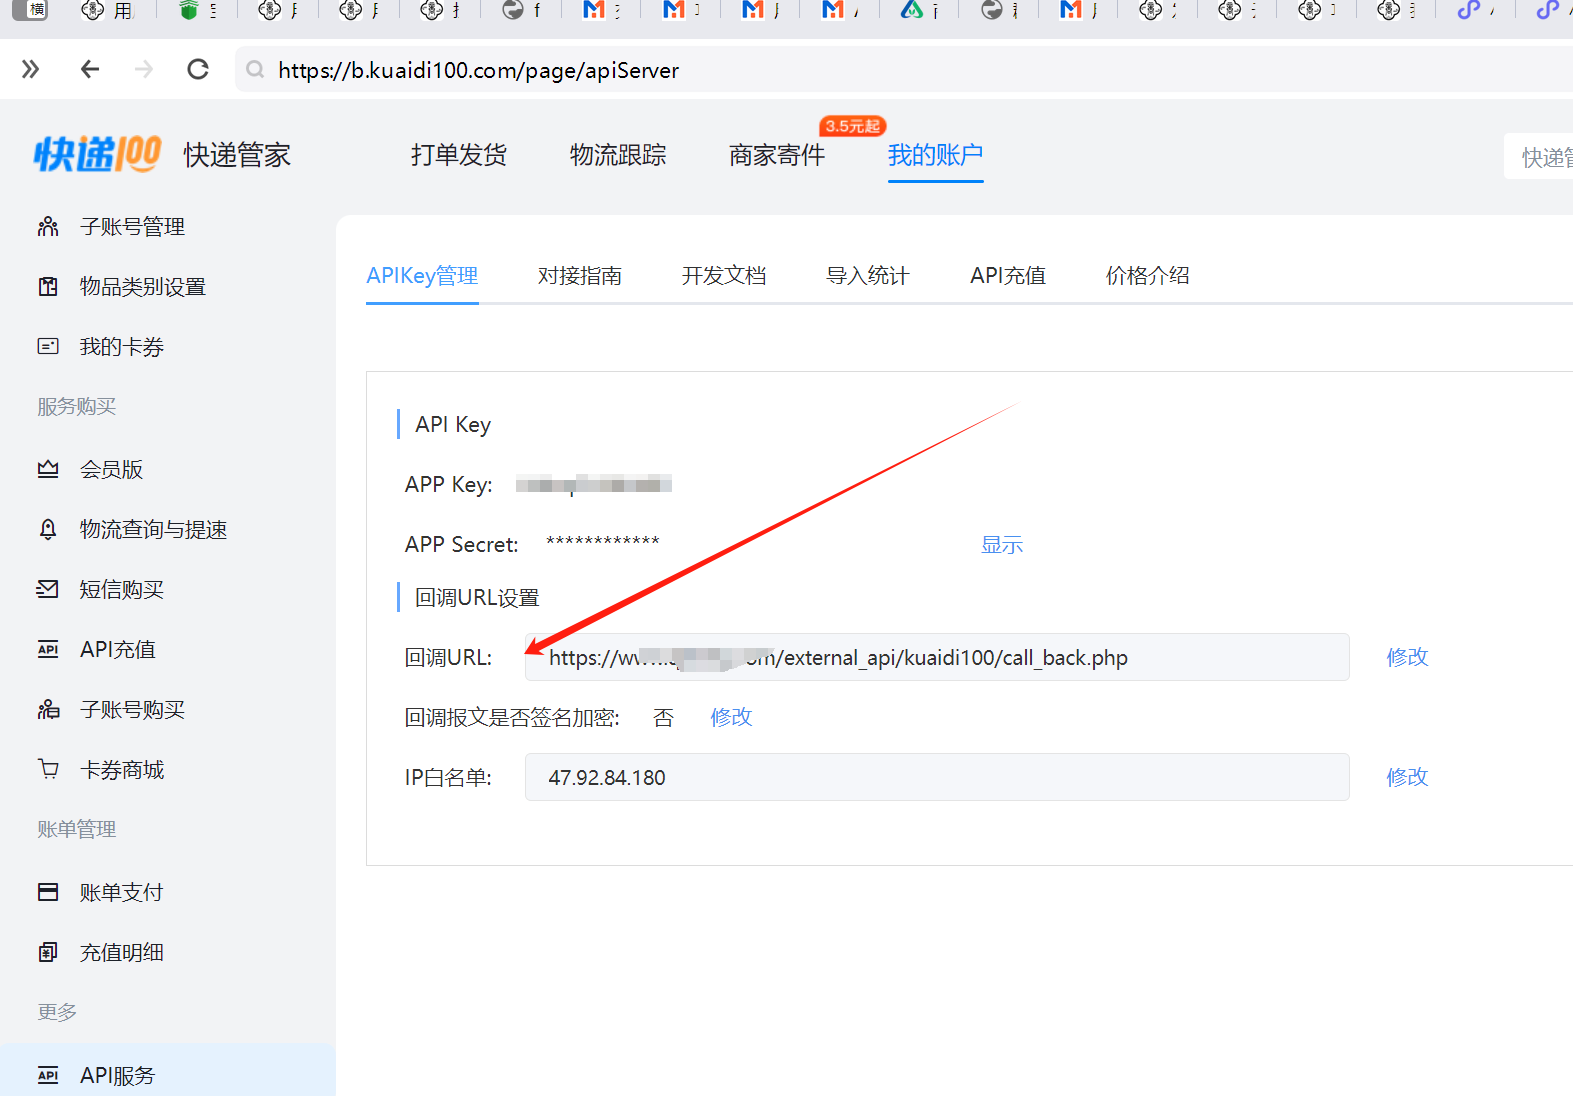
Task: Click the 3.5元起 badge
Action: click(853, 126)
